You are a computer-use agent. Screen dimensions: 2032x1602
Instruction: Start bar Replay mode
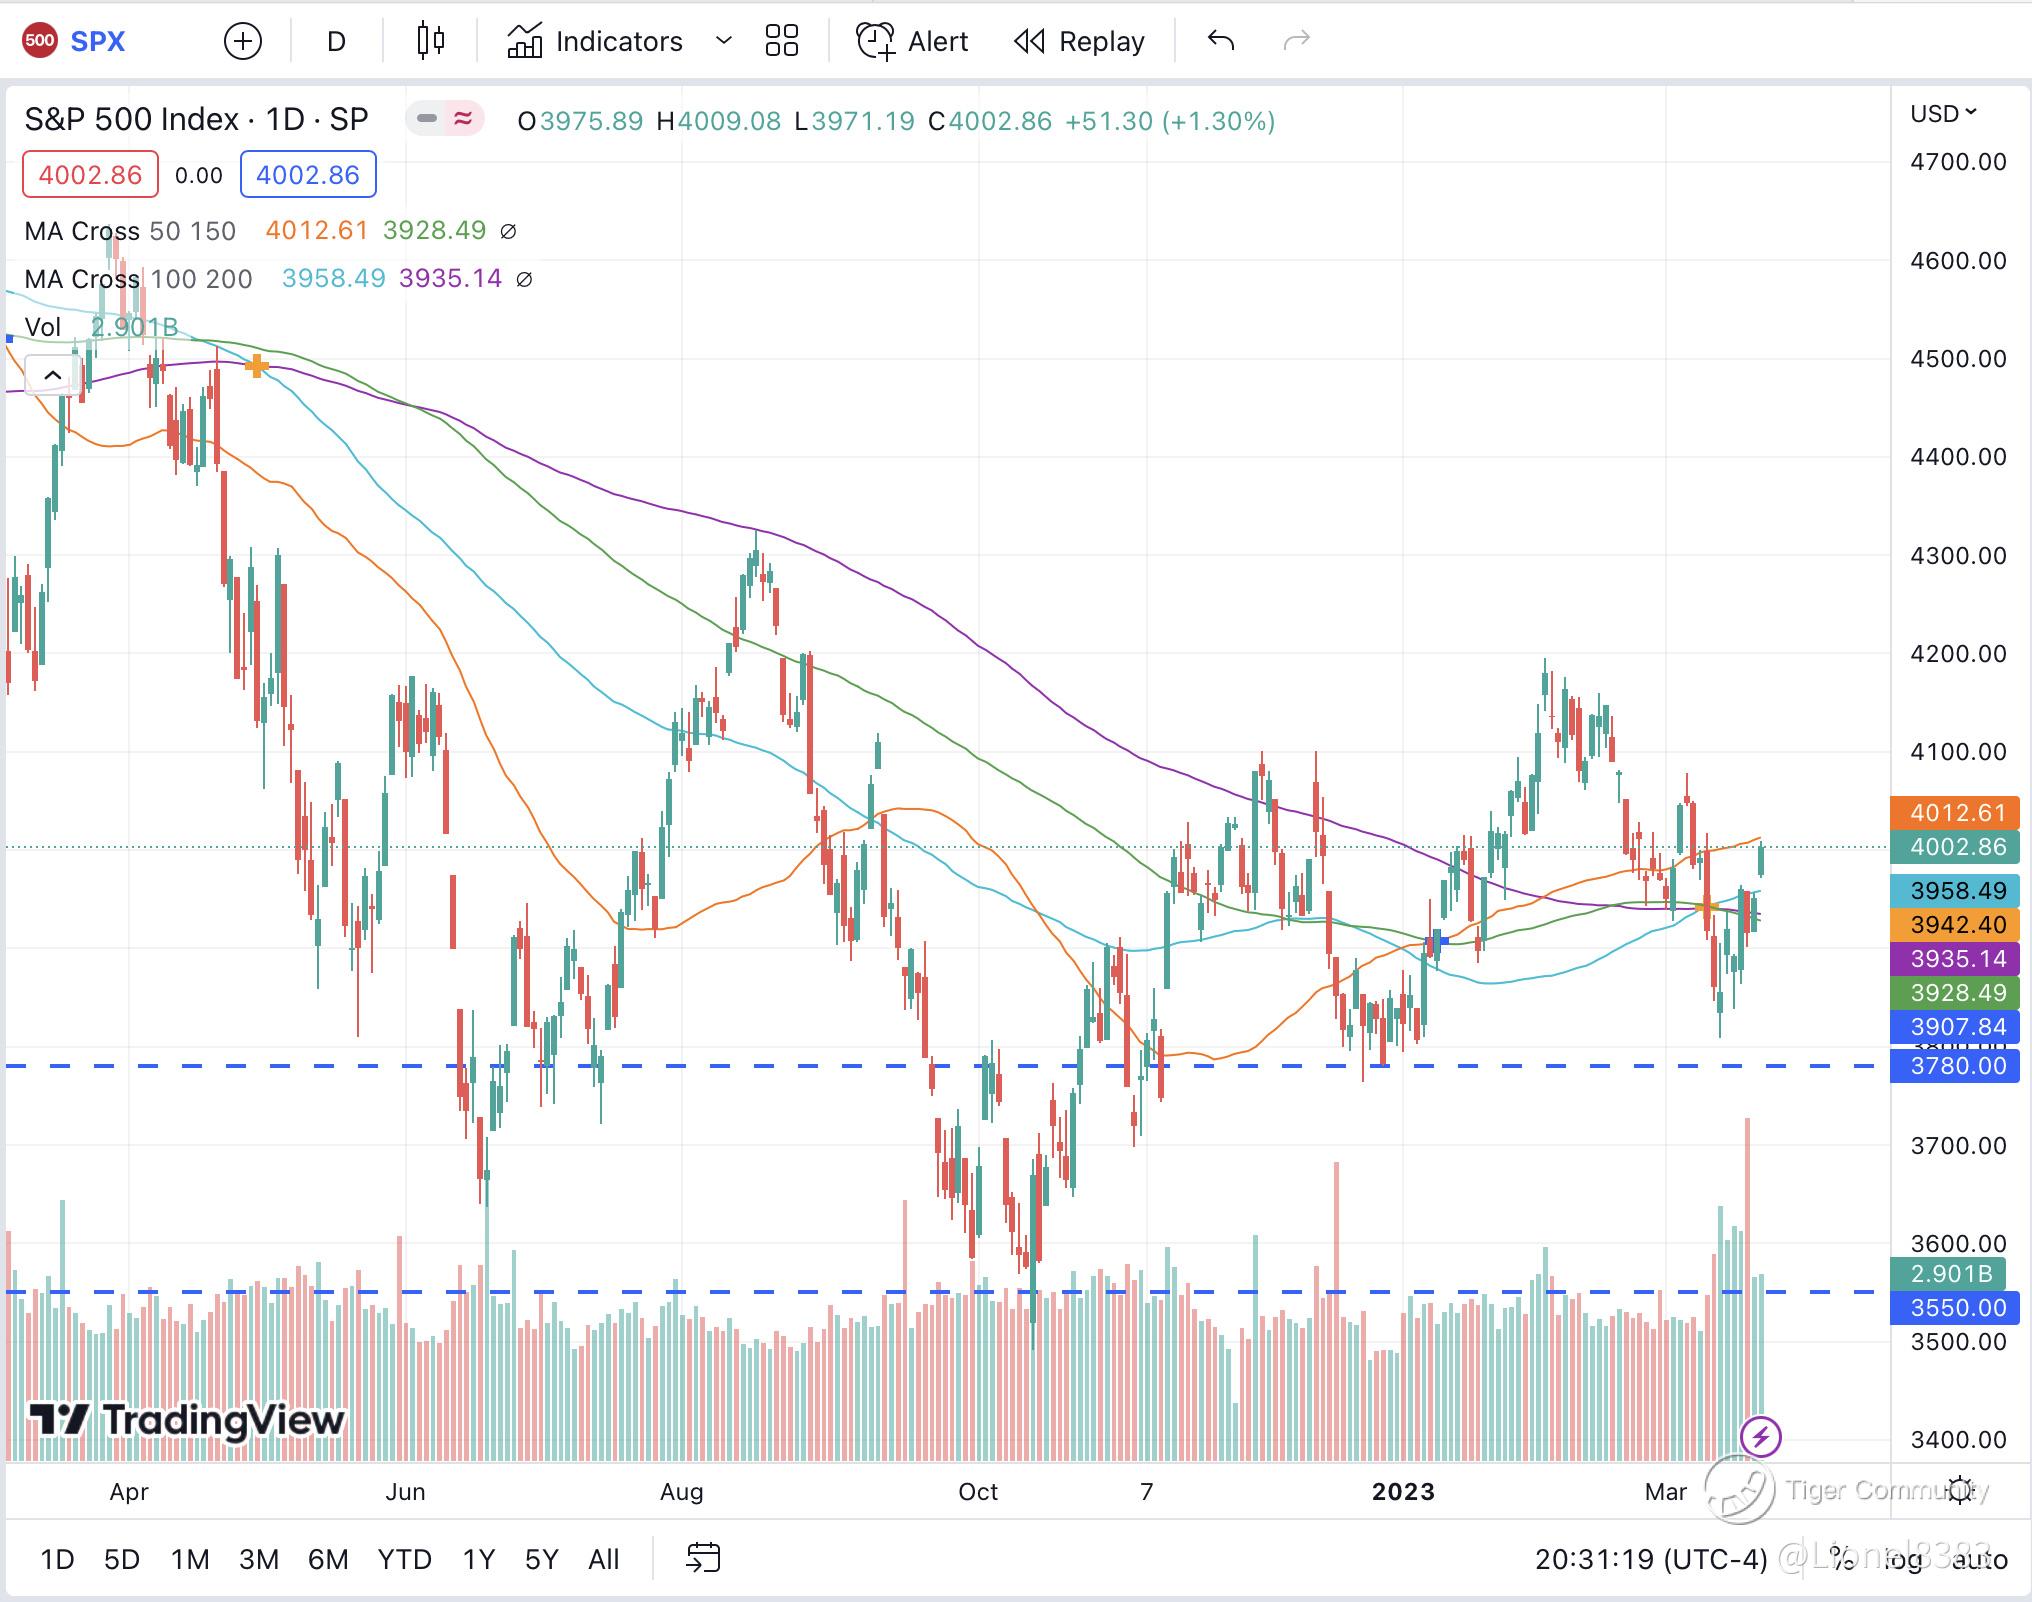1080,41
